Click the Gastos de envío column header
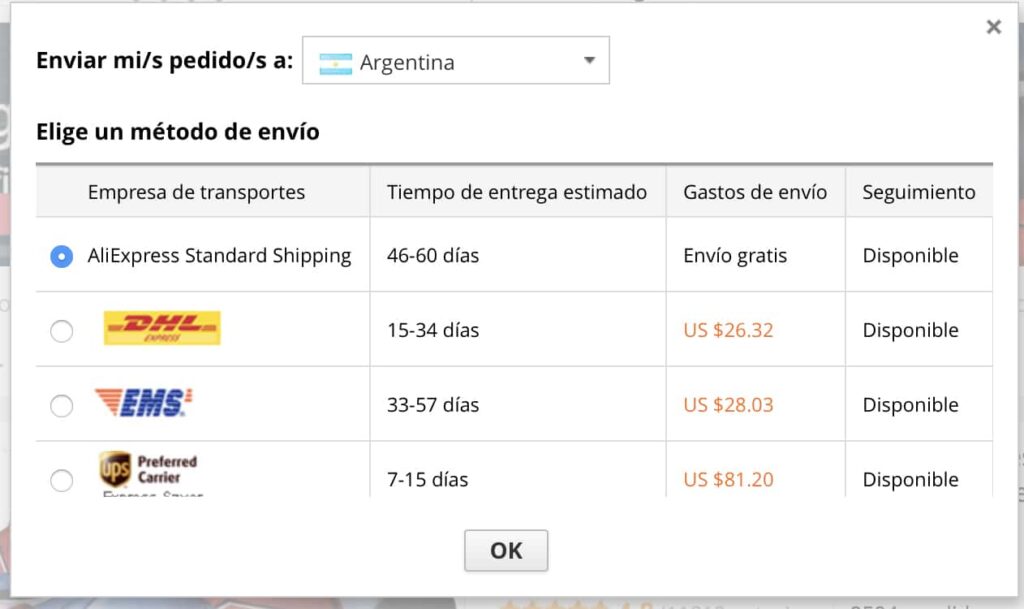The image size is (1024, 609). click(x=755, y=192)
